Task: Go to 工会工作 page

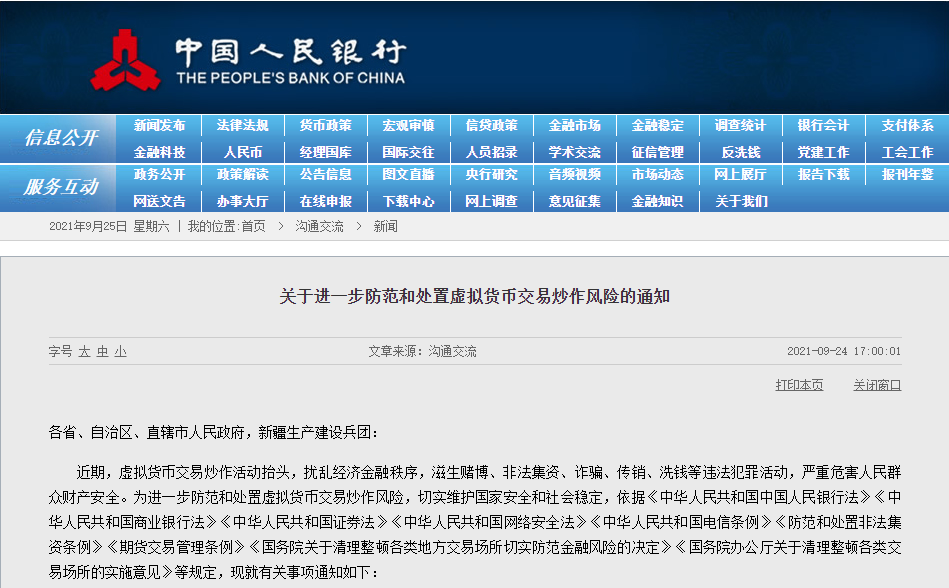Action: [907, 152]
